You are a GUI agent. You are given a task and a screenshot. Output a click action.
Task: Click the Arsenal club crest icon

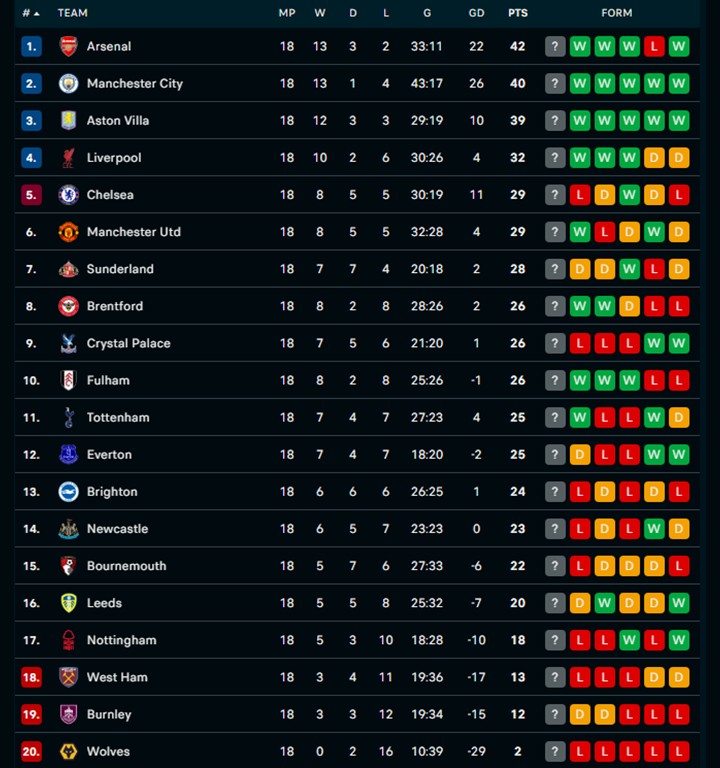[x=68, y=46]
